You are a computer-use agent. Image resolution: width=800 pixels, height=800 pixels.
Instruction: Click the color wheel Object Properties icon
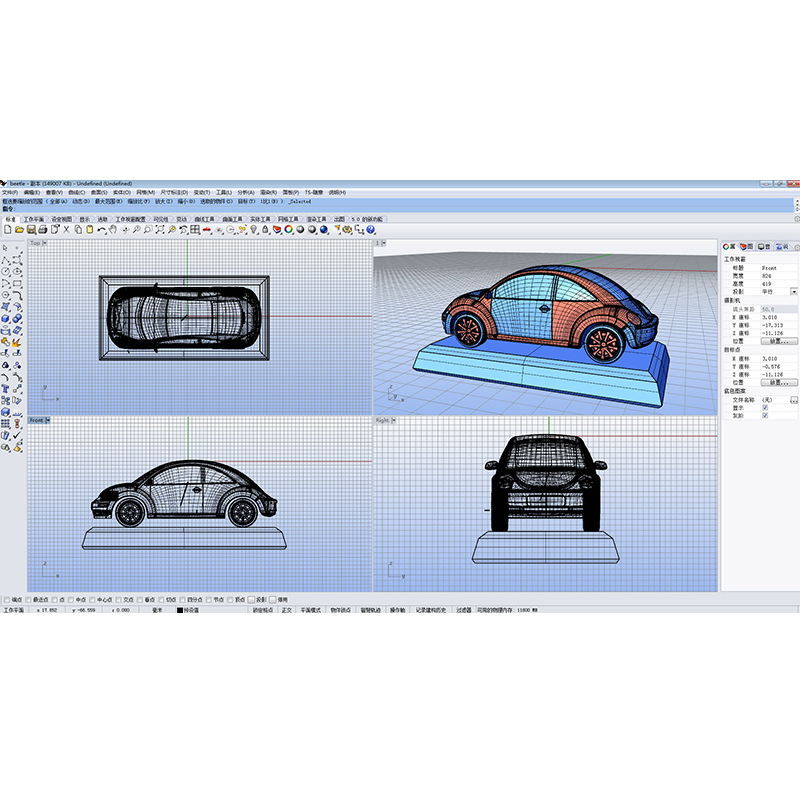[289, 230]
